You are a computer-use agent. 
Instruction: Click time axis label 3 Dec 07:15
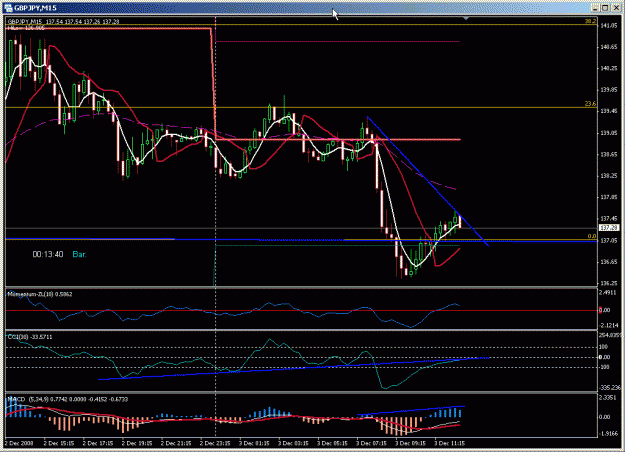[371, 443]
